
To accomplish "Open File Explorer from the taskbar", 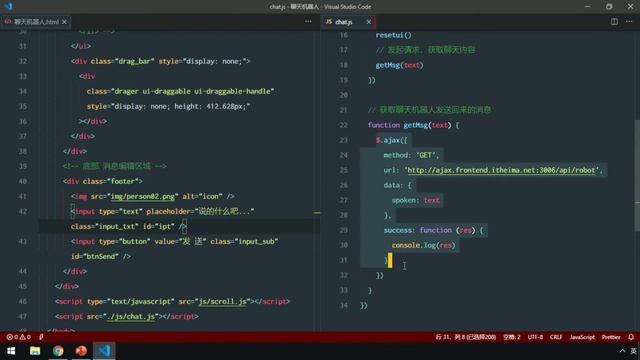I will (x=35, y=351).
